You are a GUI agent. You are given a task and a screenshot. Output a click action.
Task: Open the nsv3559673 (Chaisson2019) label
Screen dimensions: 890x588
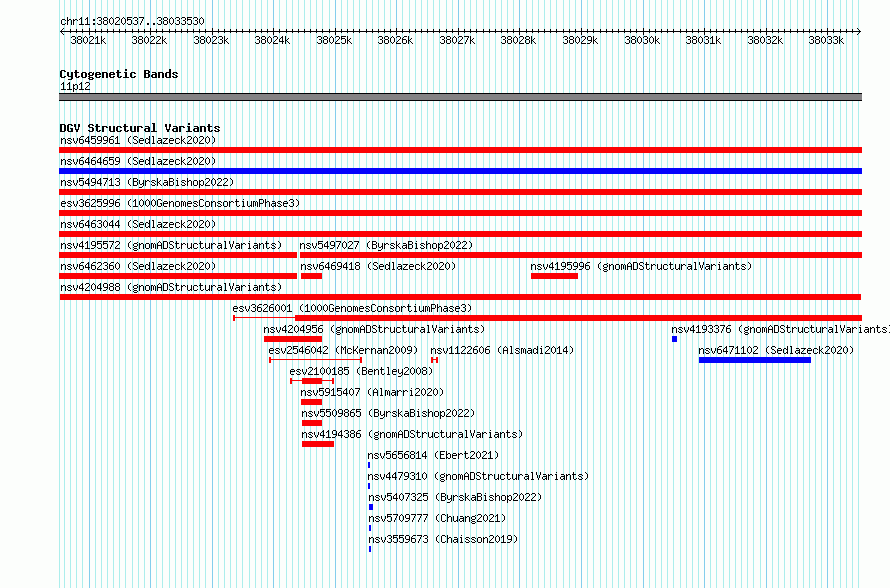click(x=443, y=539)
